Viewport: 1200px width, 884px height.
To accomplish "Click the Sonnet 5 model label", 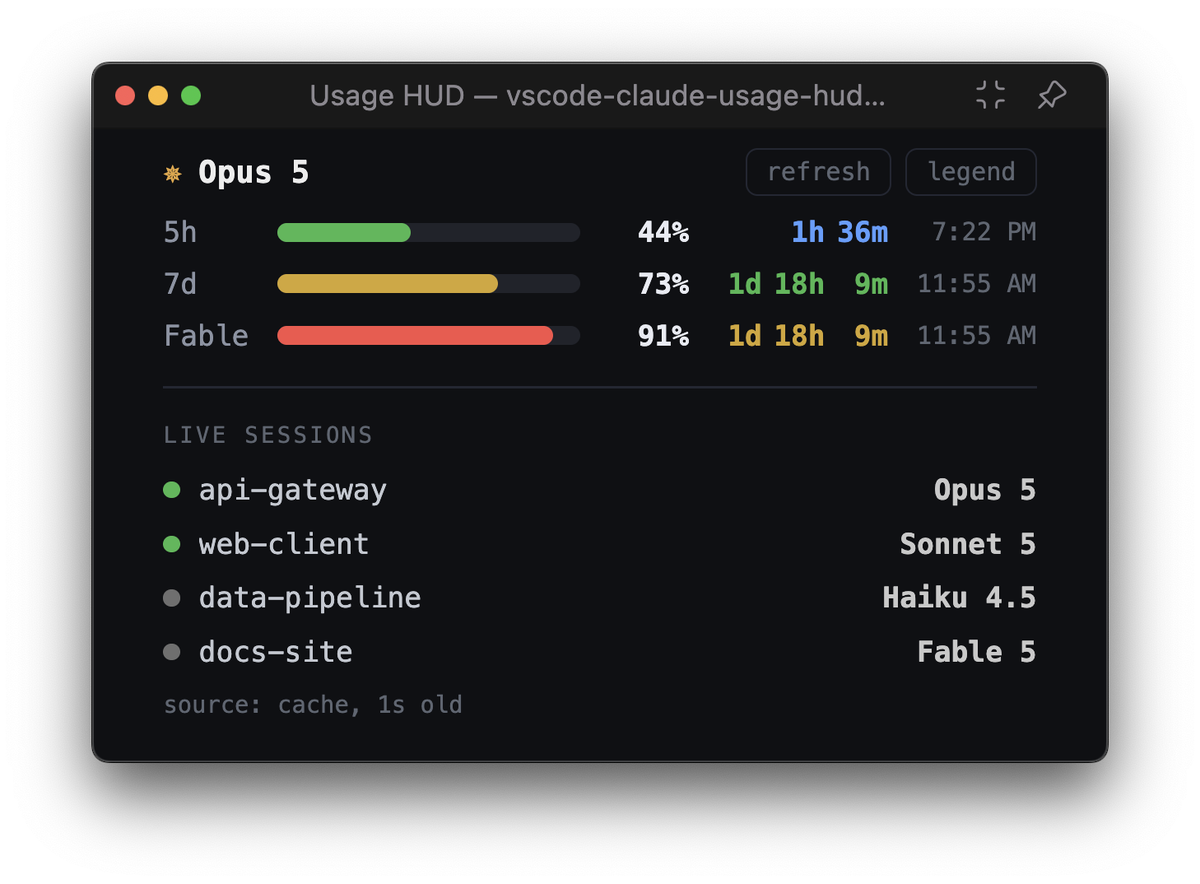I will pyautogui.click(x=968, y=544).
